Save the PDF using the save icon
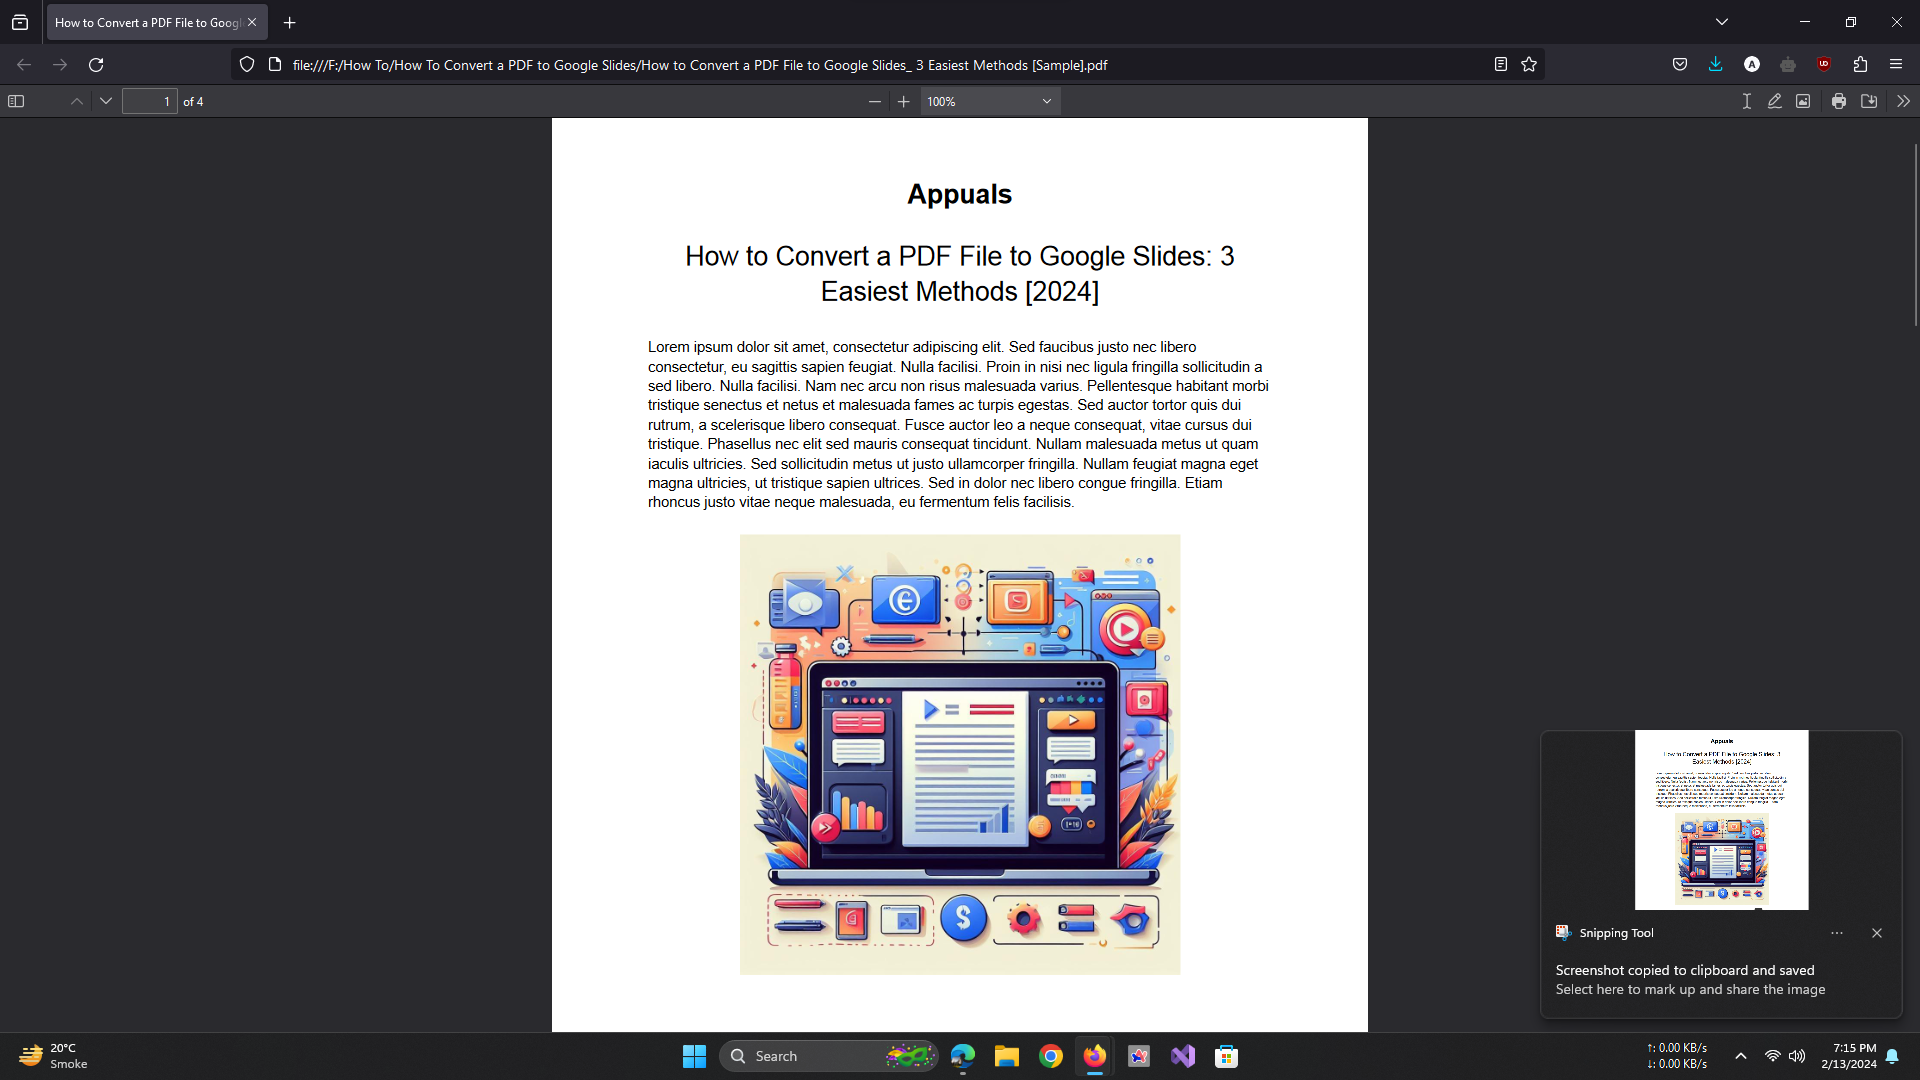Image resolution: width=1920 pixels, height=1080 pixels. (1869, 101)
